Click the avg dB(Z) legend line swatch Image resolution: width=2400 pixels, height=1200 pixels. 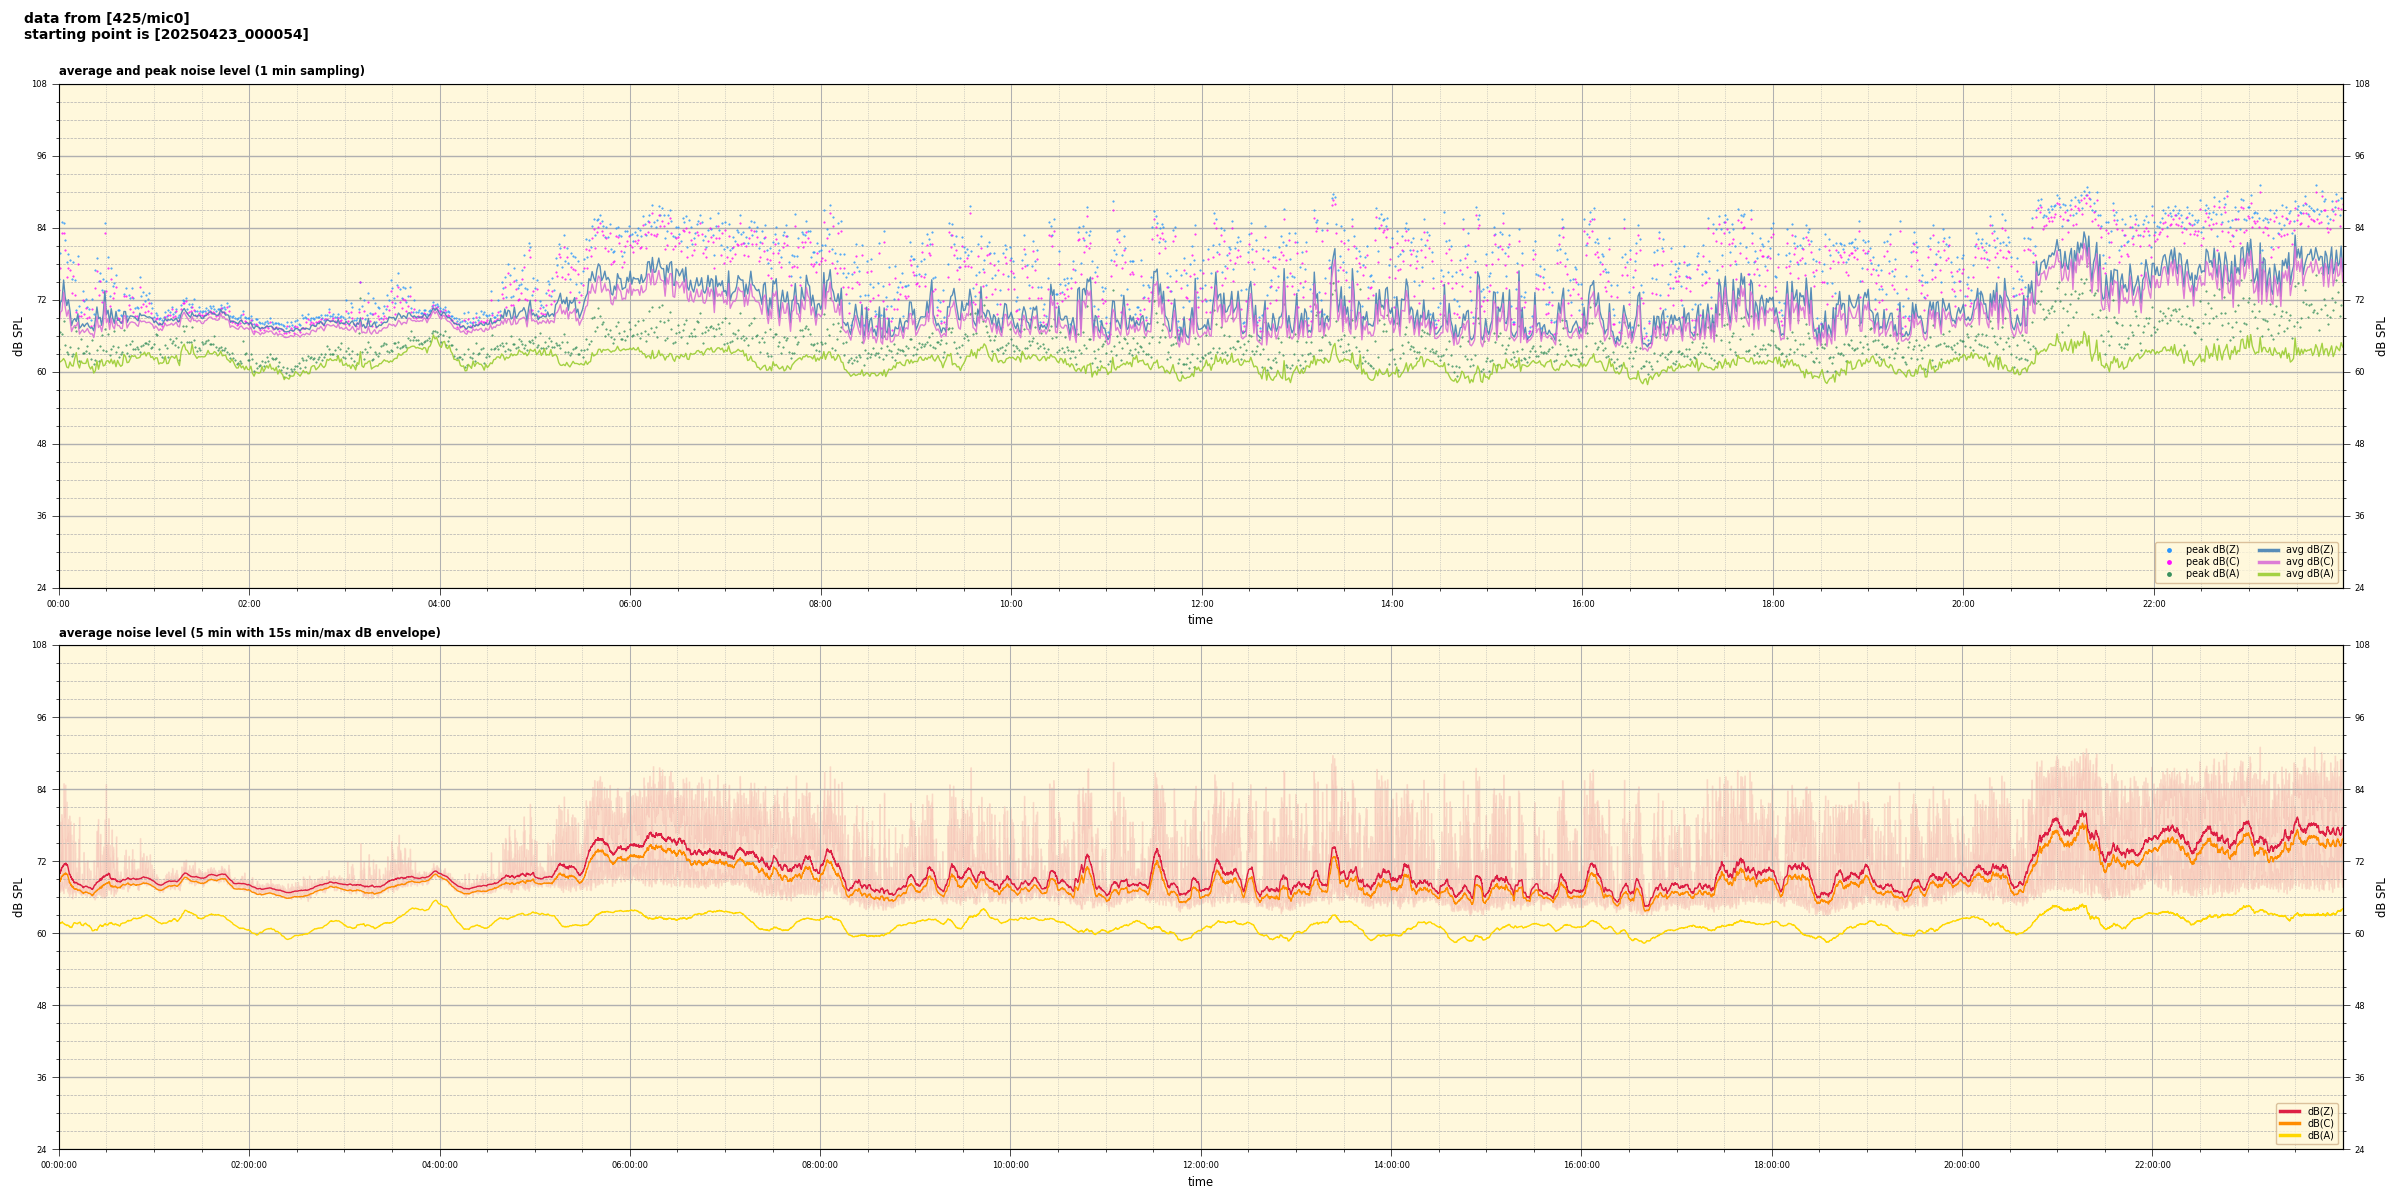(x=2269, y=550)
